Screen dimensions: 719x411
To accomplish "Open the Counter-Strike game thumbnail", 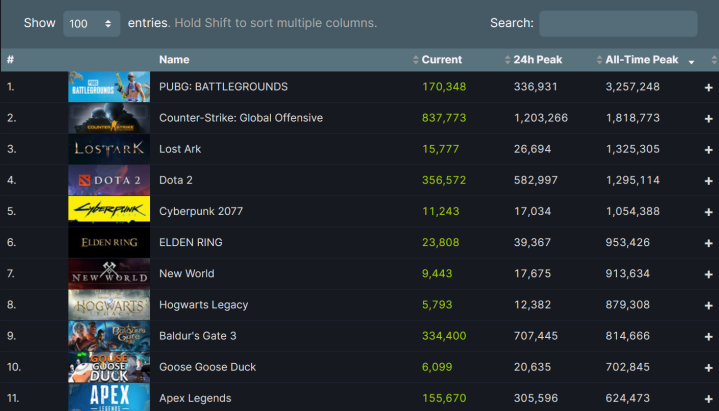I will click(x=109, y=118).
